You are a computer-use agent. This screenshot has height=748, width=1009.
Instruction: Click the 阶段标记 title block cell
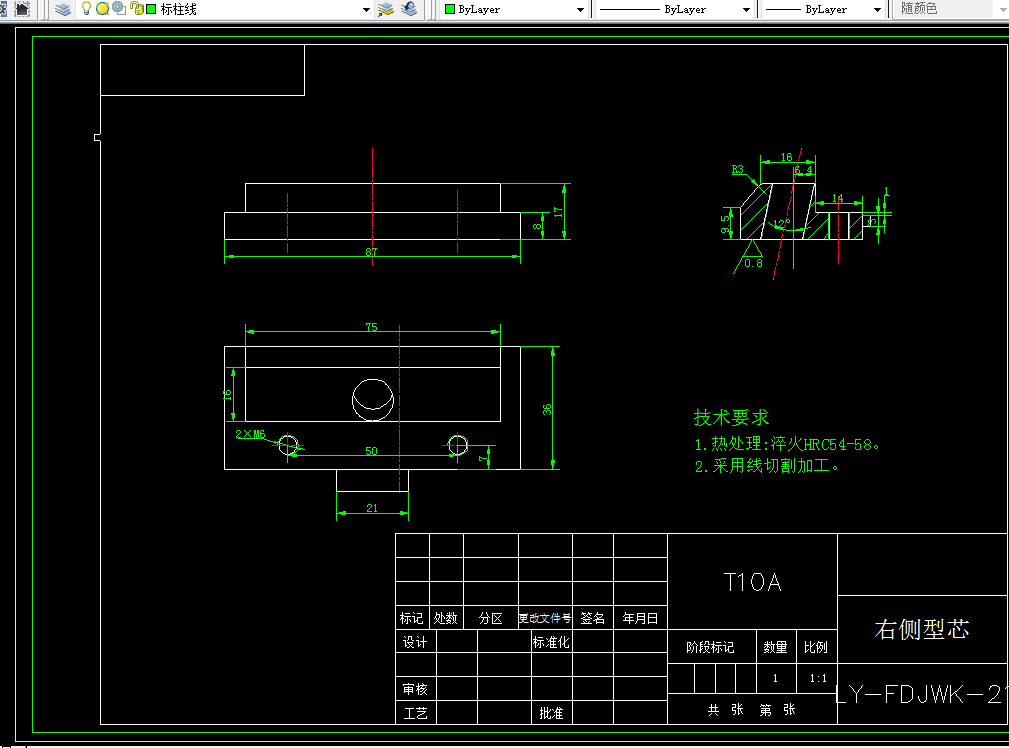pos(711,646)
